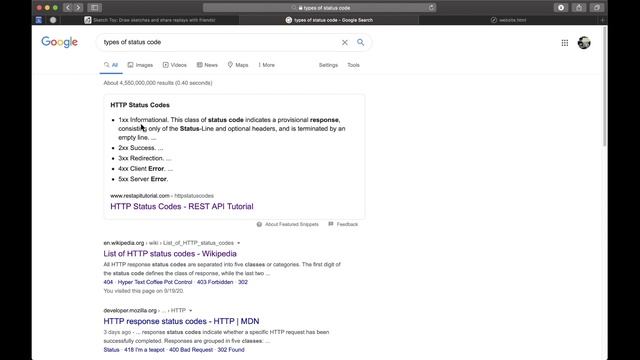Click the 5xx Server Error bullet
The image size is (640, 360).
[x=143, y=179]
